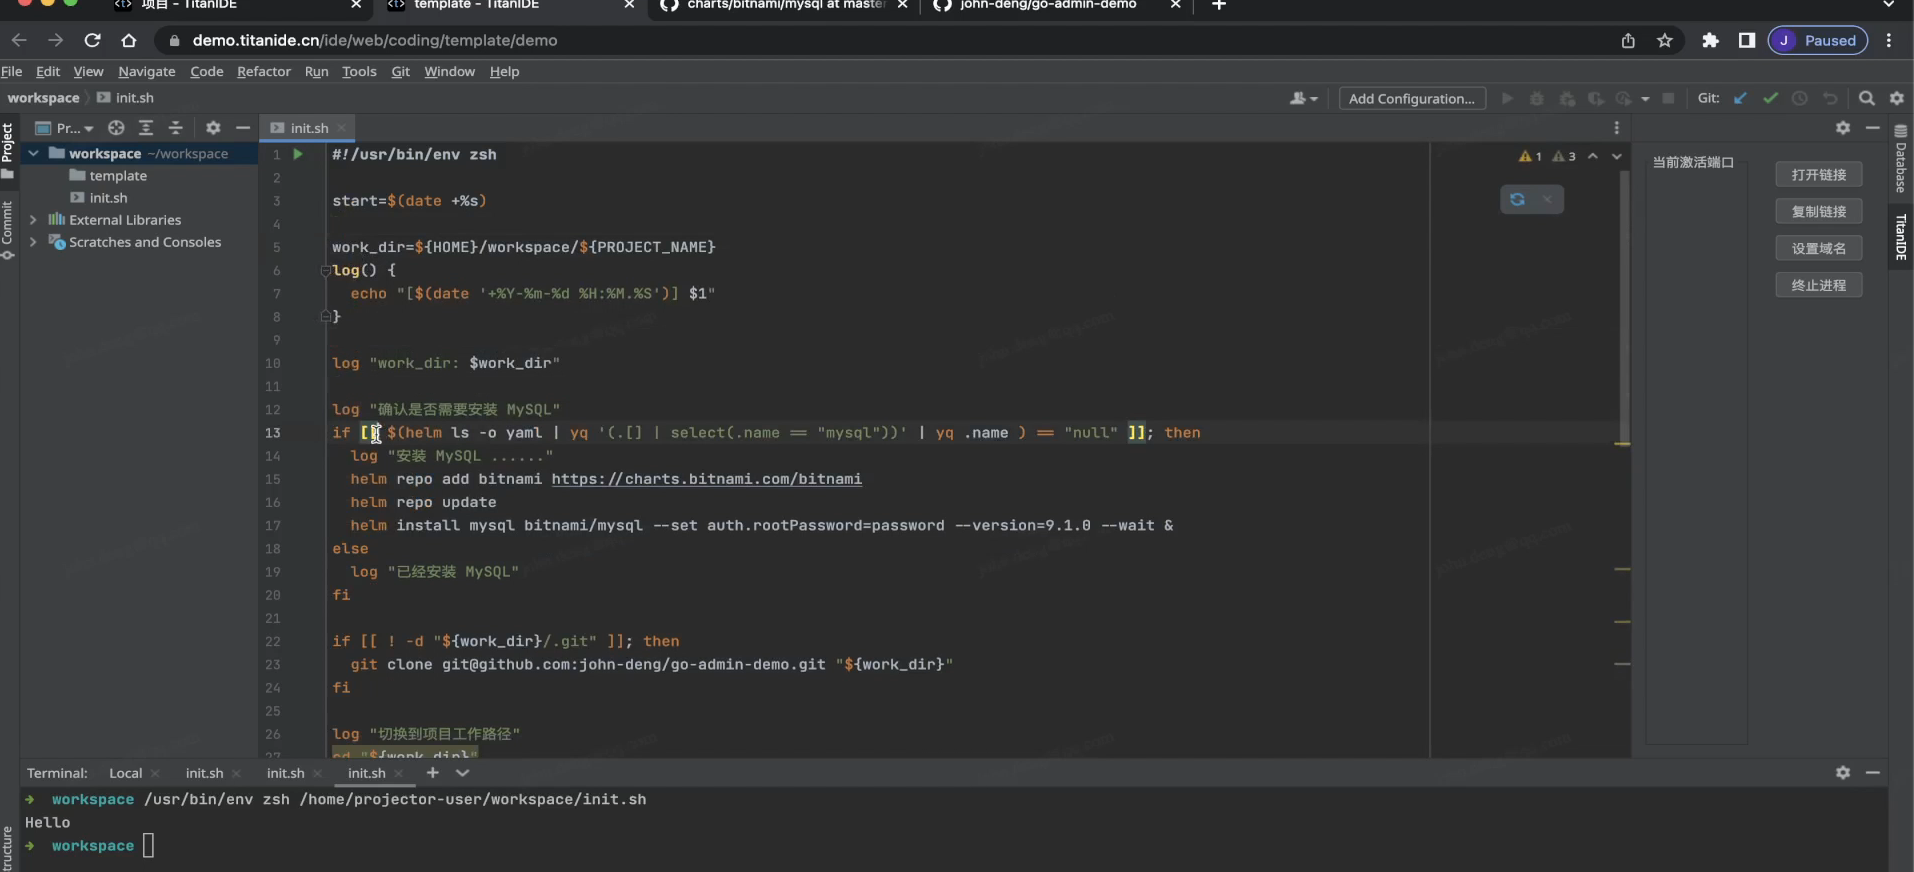Click the refresh icon in editor popup
The height and width of the screenshot is (872, 1914).
coord(1517,200)
